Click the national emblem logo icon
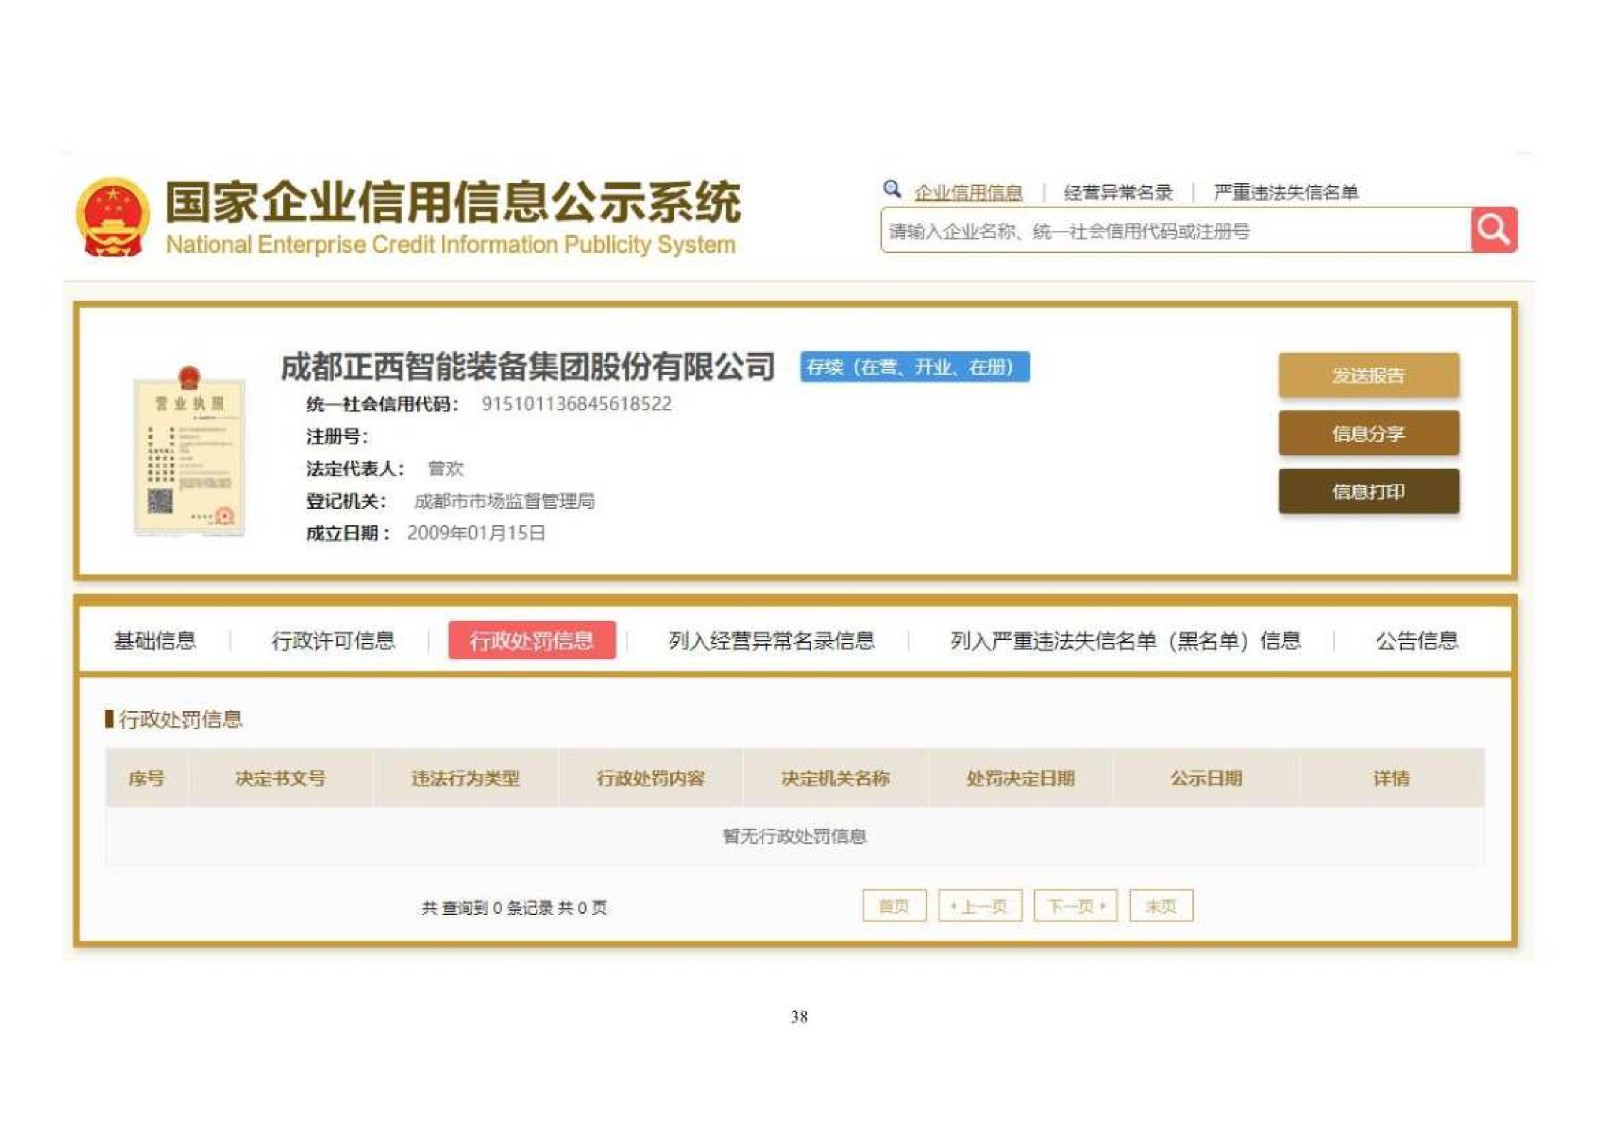The height and width of the screenshot is (1131, 1600). (x=113, y=217)
